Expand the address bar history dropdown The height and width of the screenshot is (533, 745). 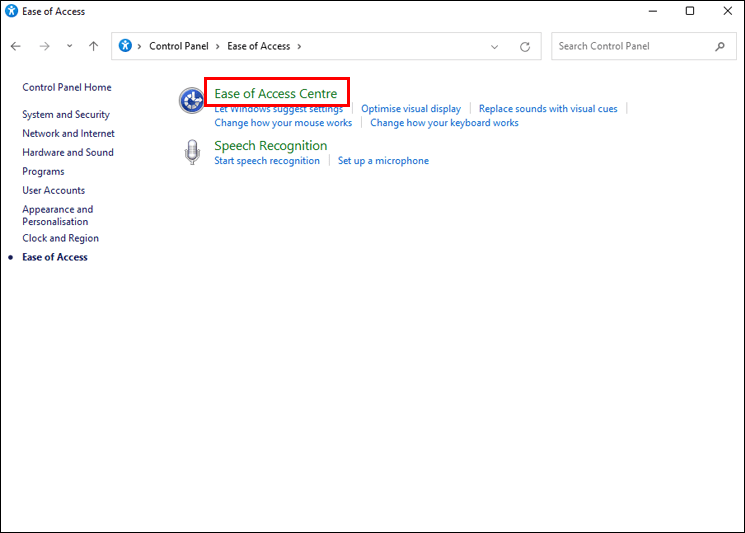[x=495, y=46]
